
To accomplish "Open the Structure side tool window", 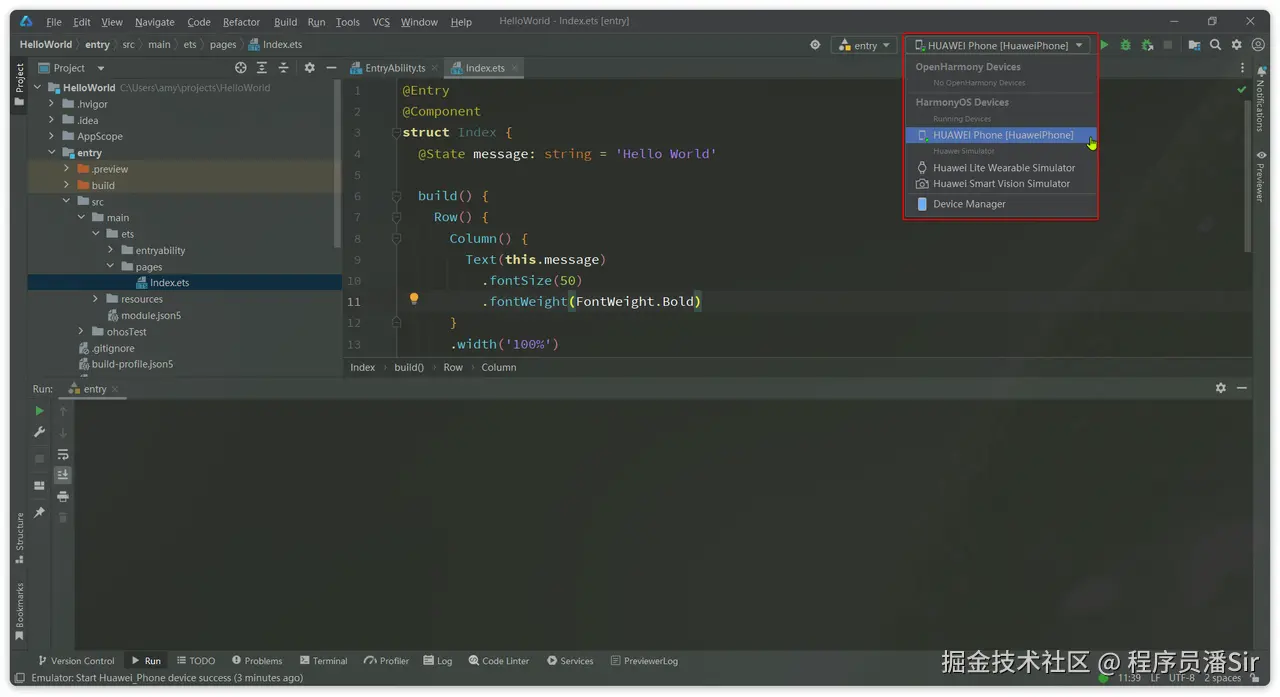I will click(19, 538).
